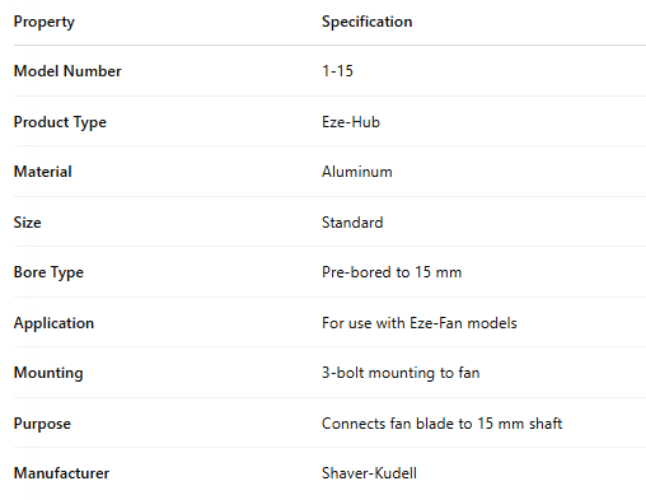
Task: Select the Bore Type label
Action: pos(48,272)
